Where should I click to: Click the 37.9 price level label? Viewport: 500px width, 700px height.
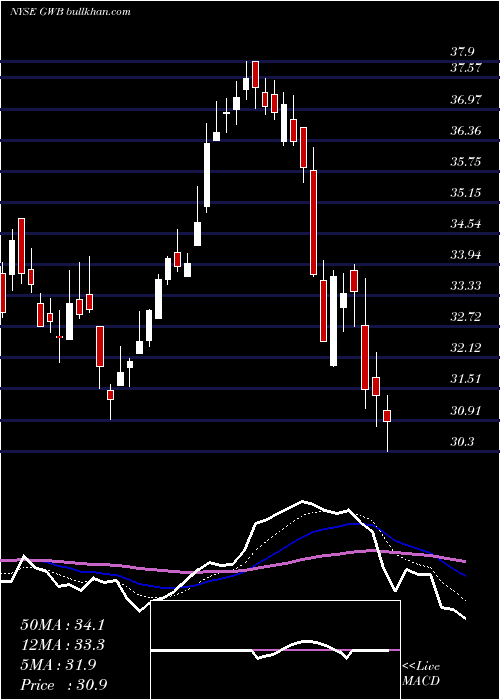point(463,52)
